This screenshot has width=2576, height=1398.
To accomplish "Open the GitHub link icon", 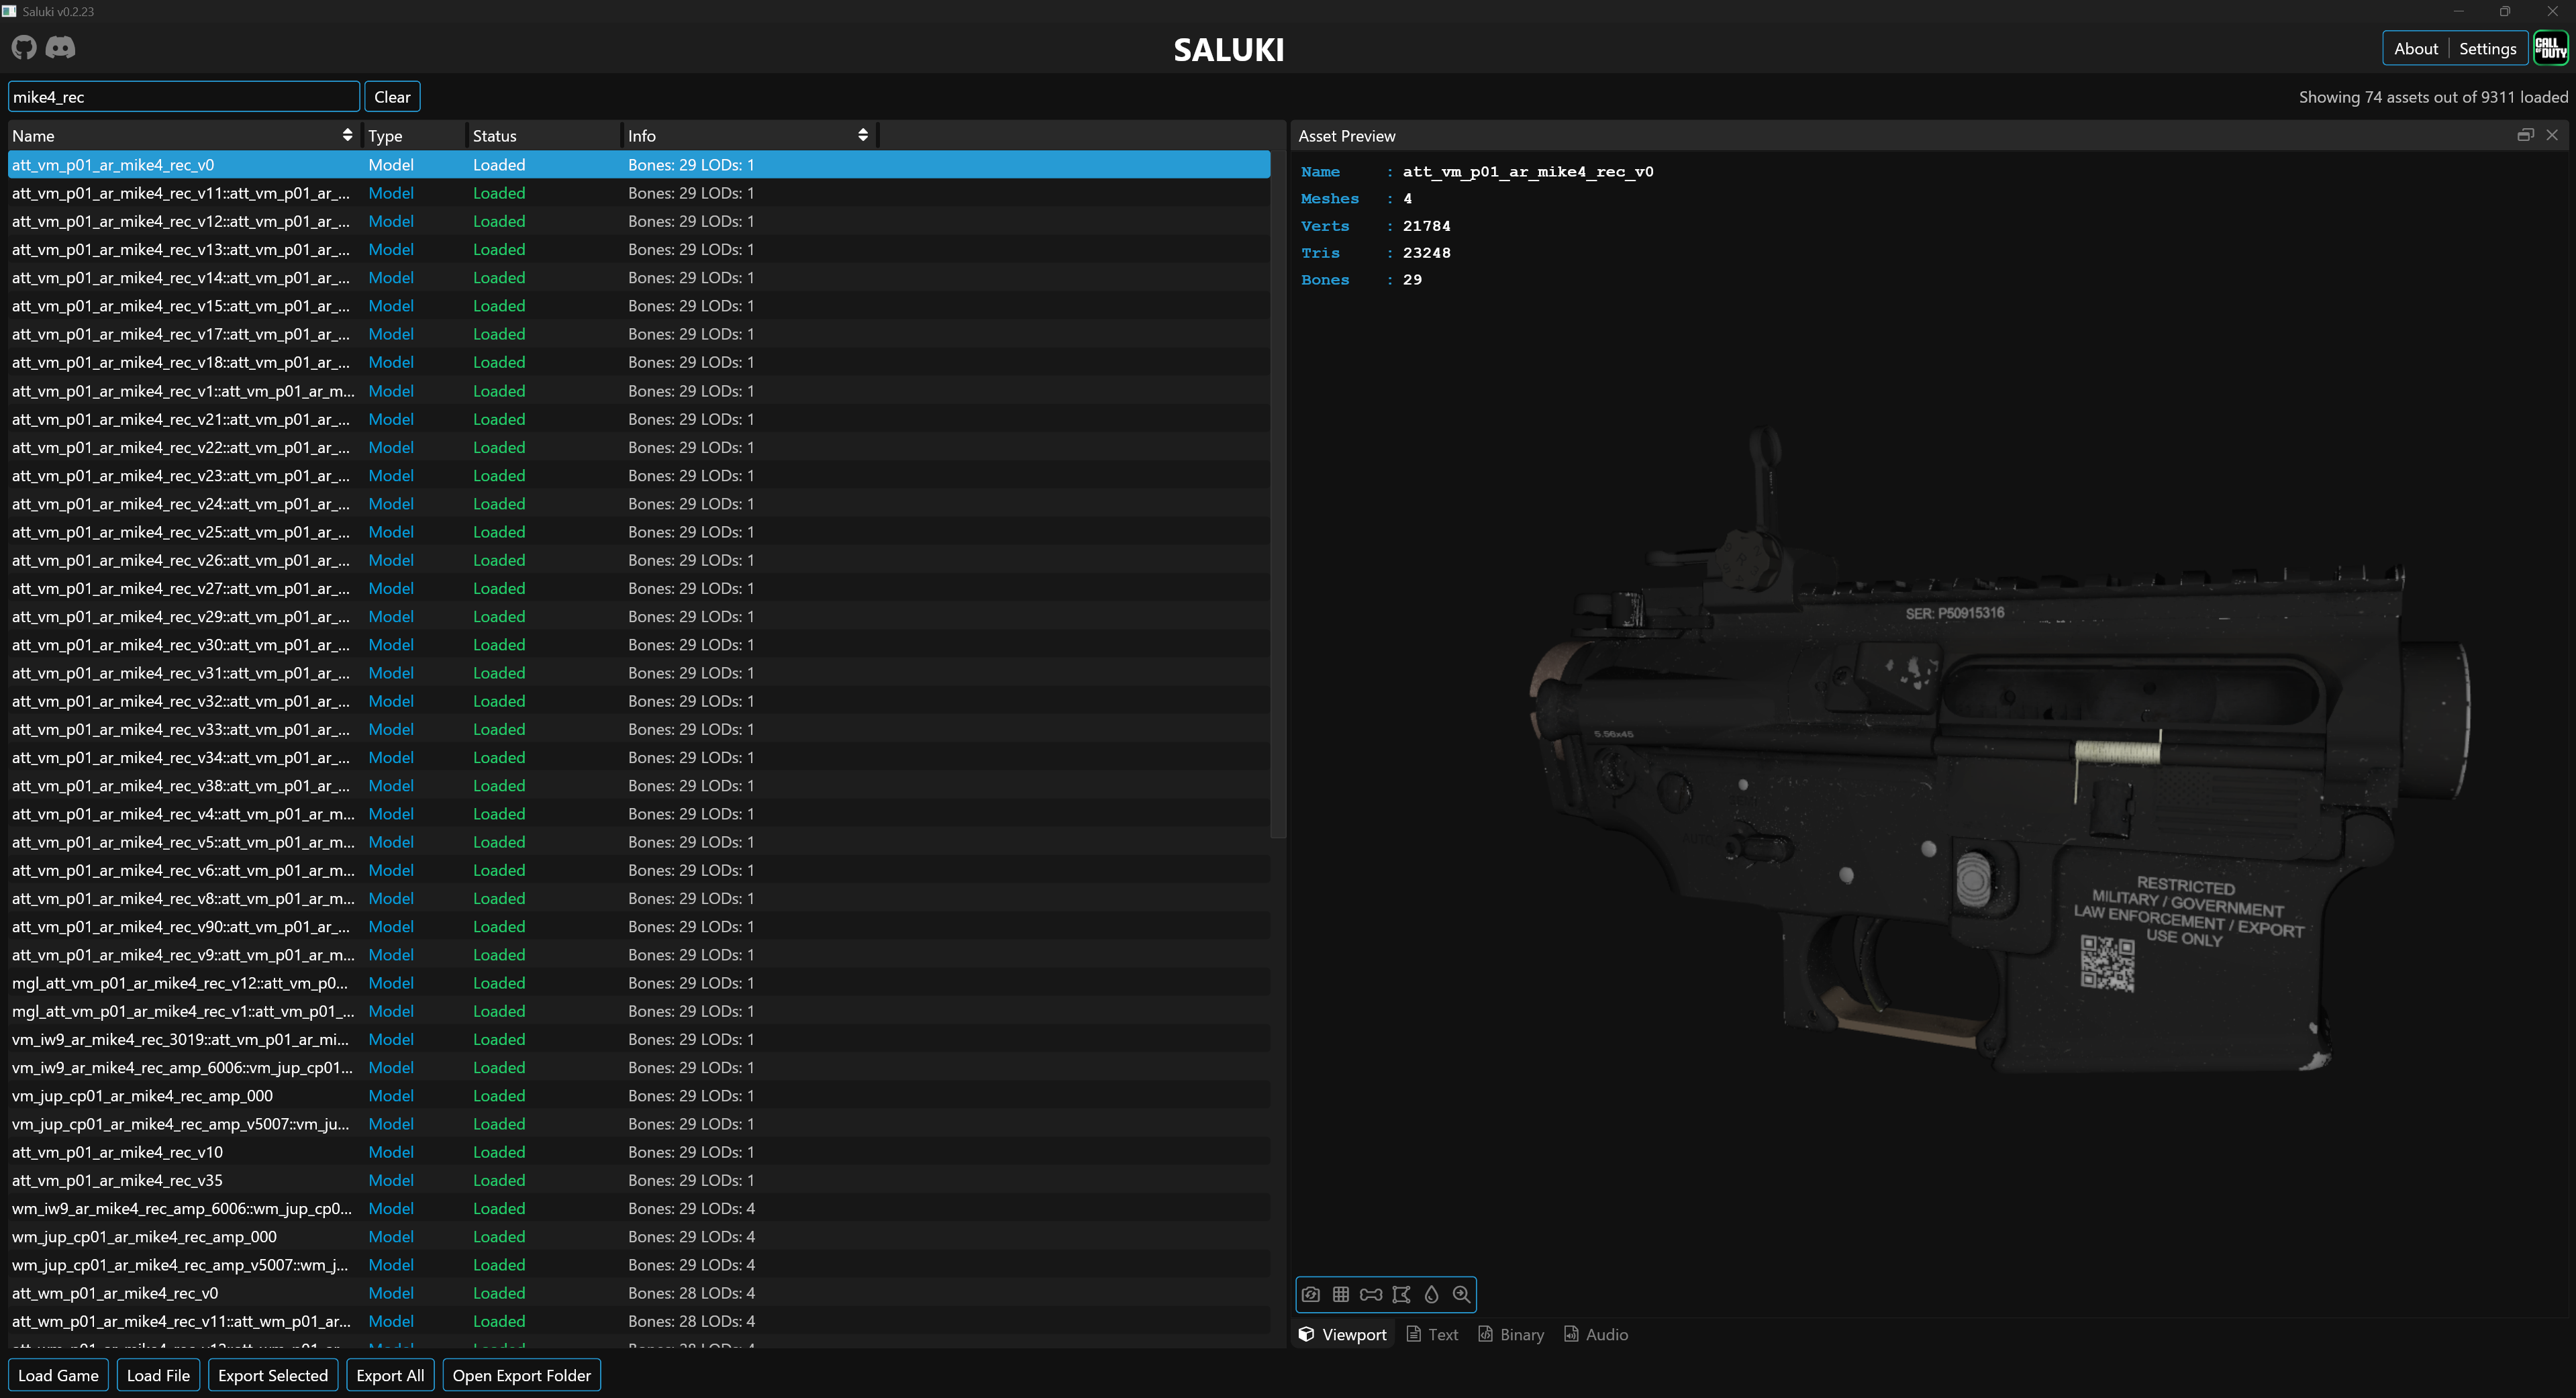I will click(x=24, y=47).
